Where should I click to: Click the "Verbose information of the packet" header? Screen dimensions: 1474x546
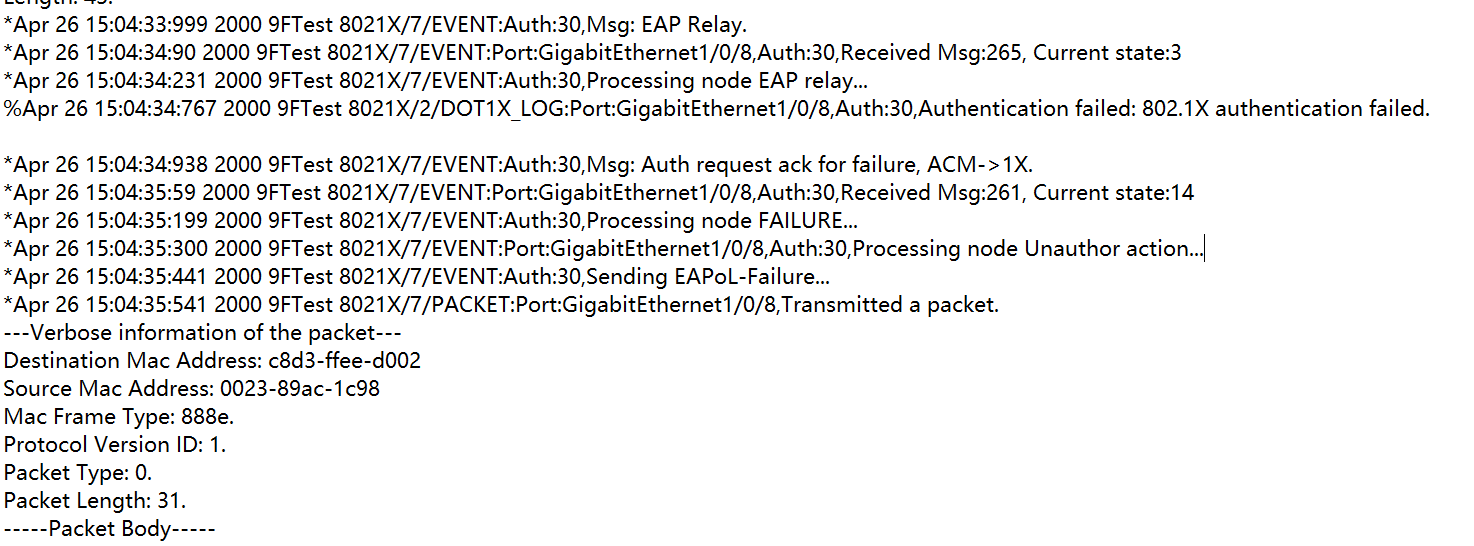click(202, 333)
